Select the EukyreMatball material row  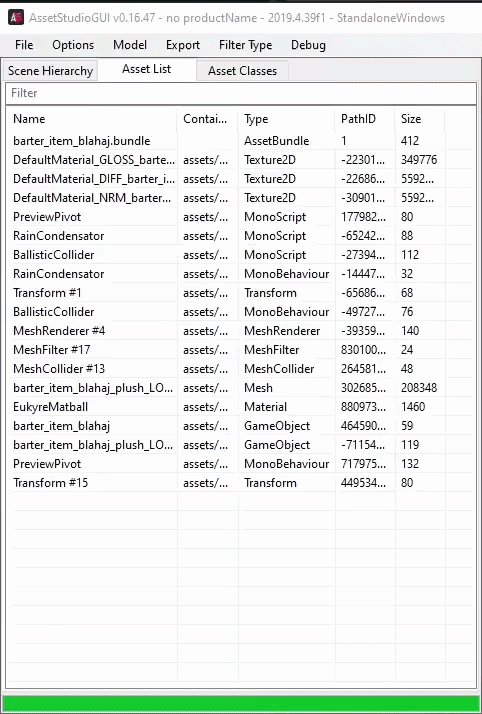point(239,407)
